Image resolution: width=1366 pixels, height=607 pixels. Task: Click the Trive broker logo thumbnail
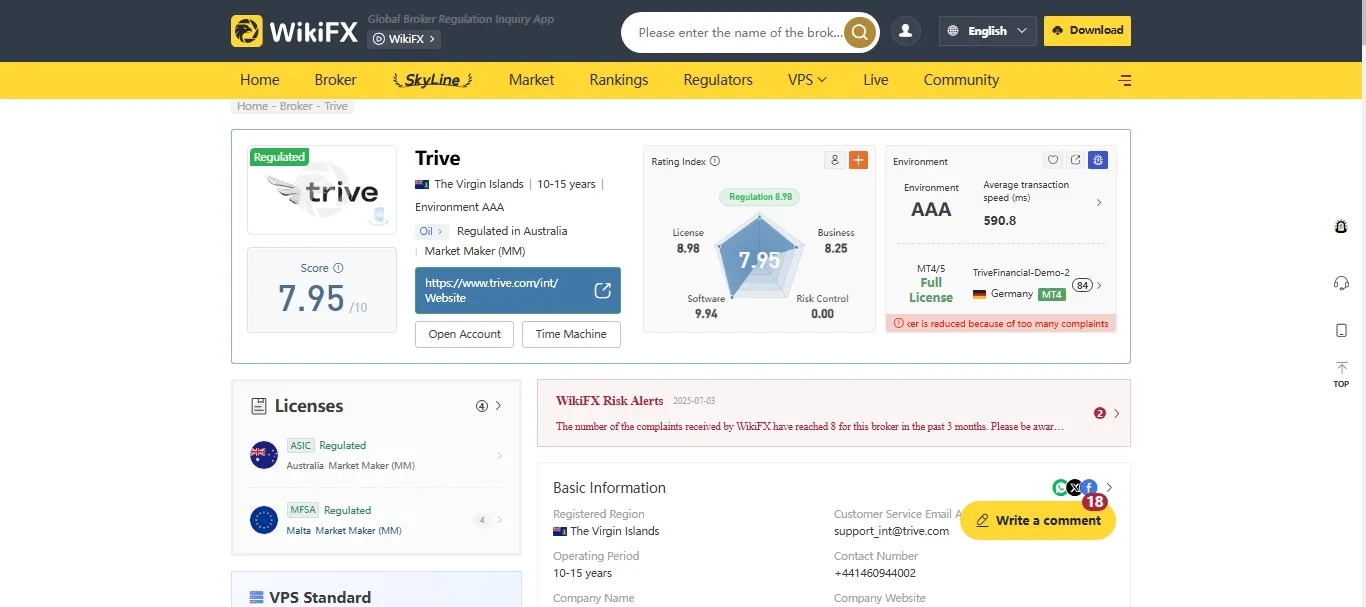322,190
